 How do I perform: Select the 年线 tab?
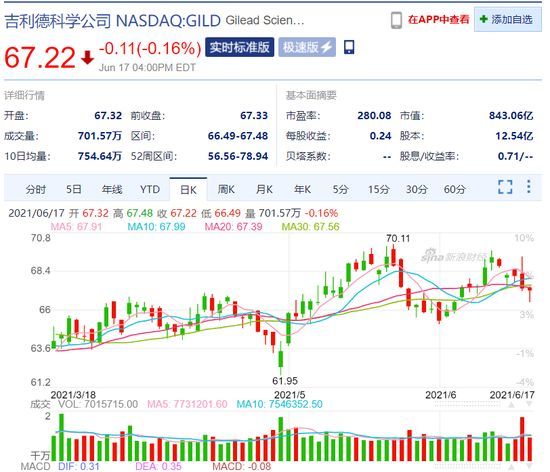tap(112, 190)
